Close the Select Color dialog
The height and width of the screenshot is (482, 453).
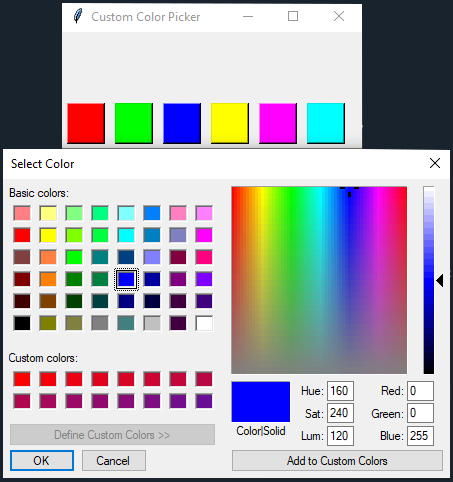[x=435, y=163]
